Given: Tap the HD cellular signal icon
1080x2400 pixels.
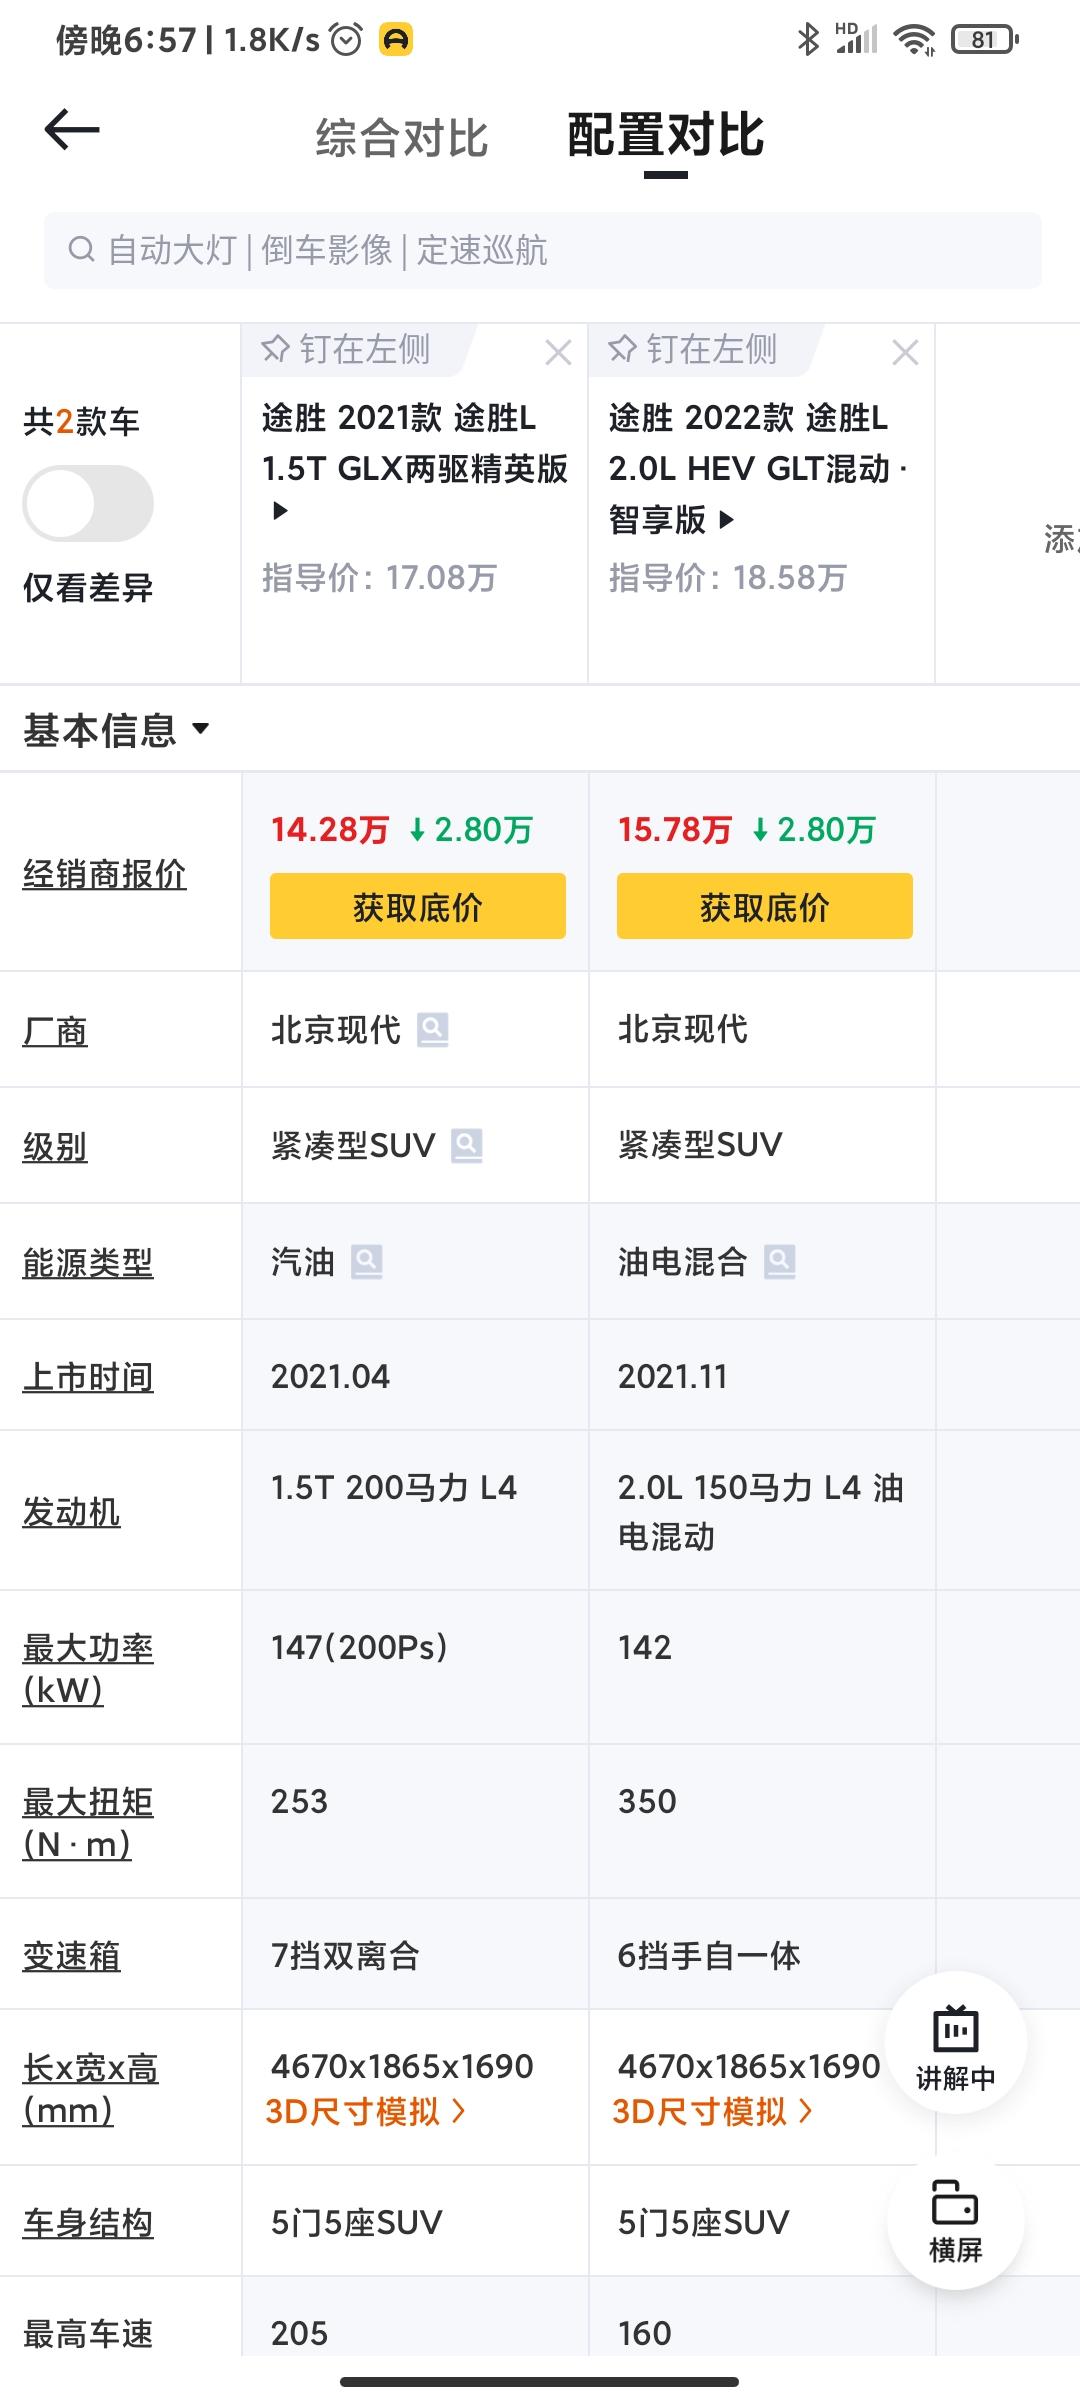Looking at the screenshot, I should 857,39.
